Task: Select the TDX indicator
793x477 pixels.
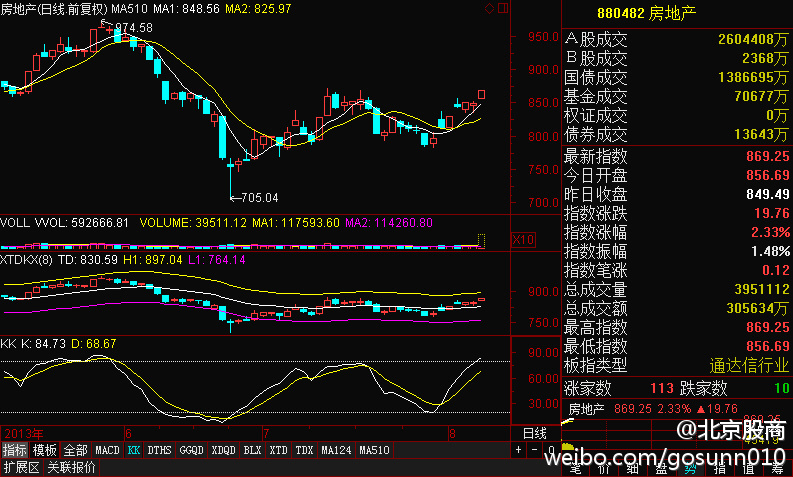Action: coord(305,451)
